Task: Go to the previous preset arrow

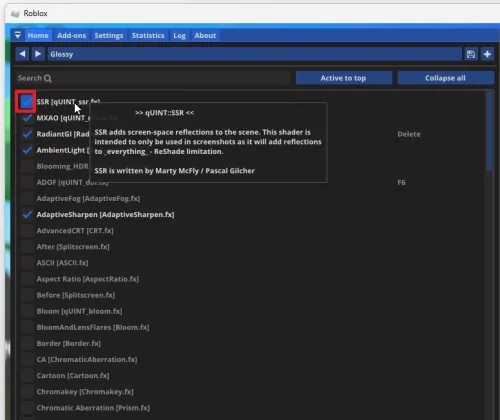Action: (x=22, y=54)
